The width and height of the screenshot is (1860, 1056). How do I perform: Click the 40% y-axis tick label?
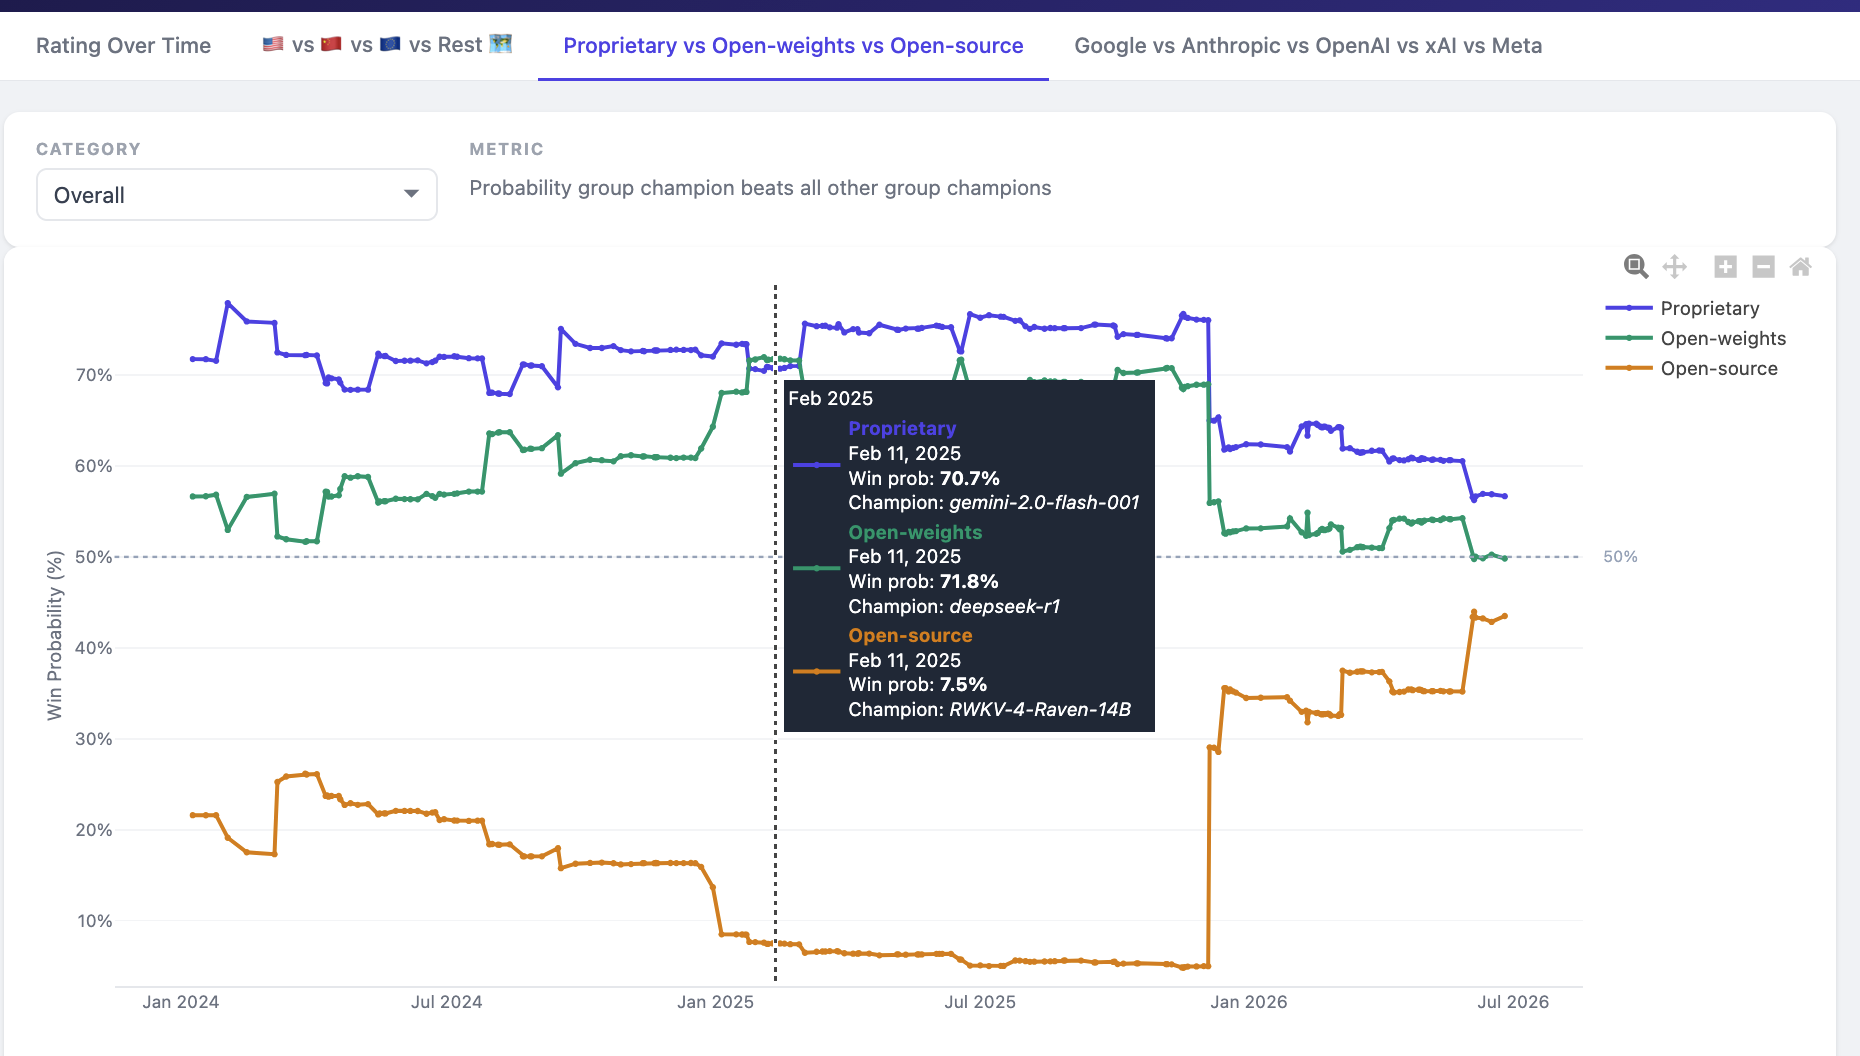pos(94,648)
